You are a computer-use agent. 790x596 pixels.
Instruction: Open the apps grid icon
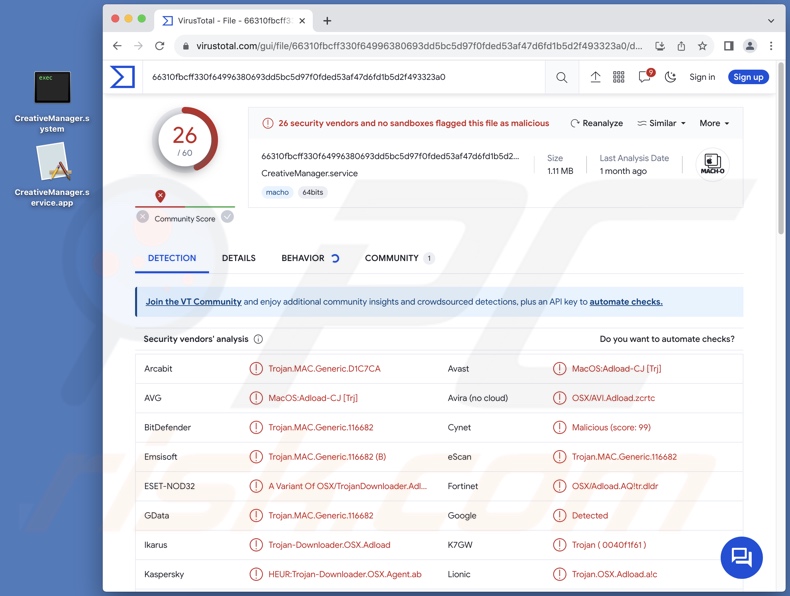pos(619,77)
